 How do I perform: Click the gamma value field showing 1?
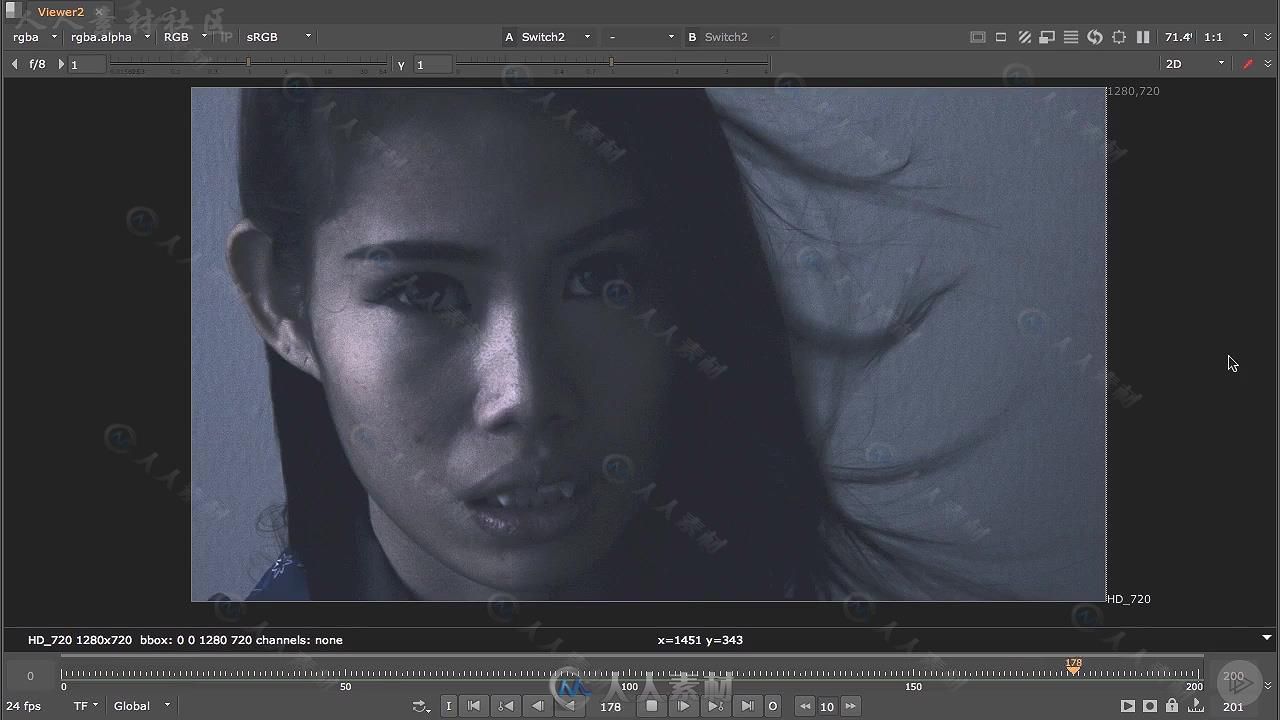click(433, 64)
